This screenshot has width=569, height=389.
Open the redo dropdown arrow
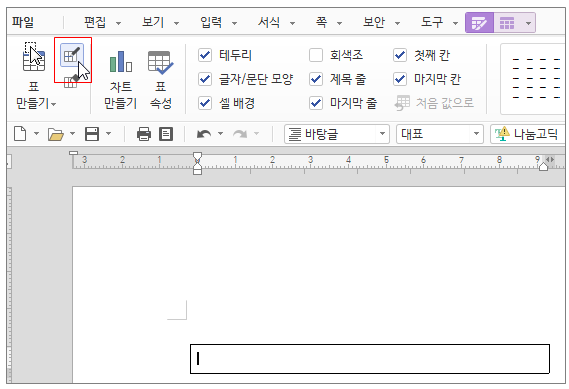[257, 134]
